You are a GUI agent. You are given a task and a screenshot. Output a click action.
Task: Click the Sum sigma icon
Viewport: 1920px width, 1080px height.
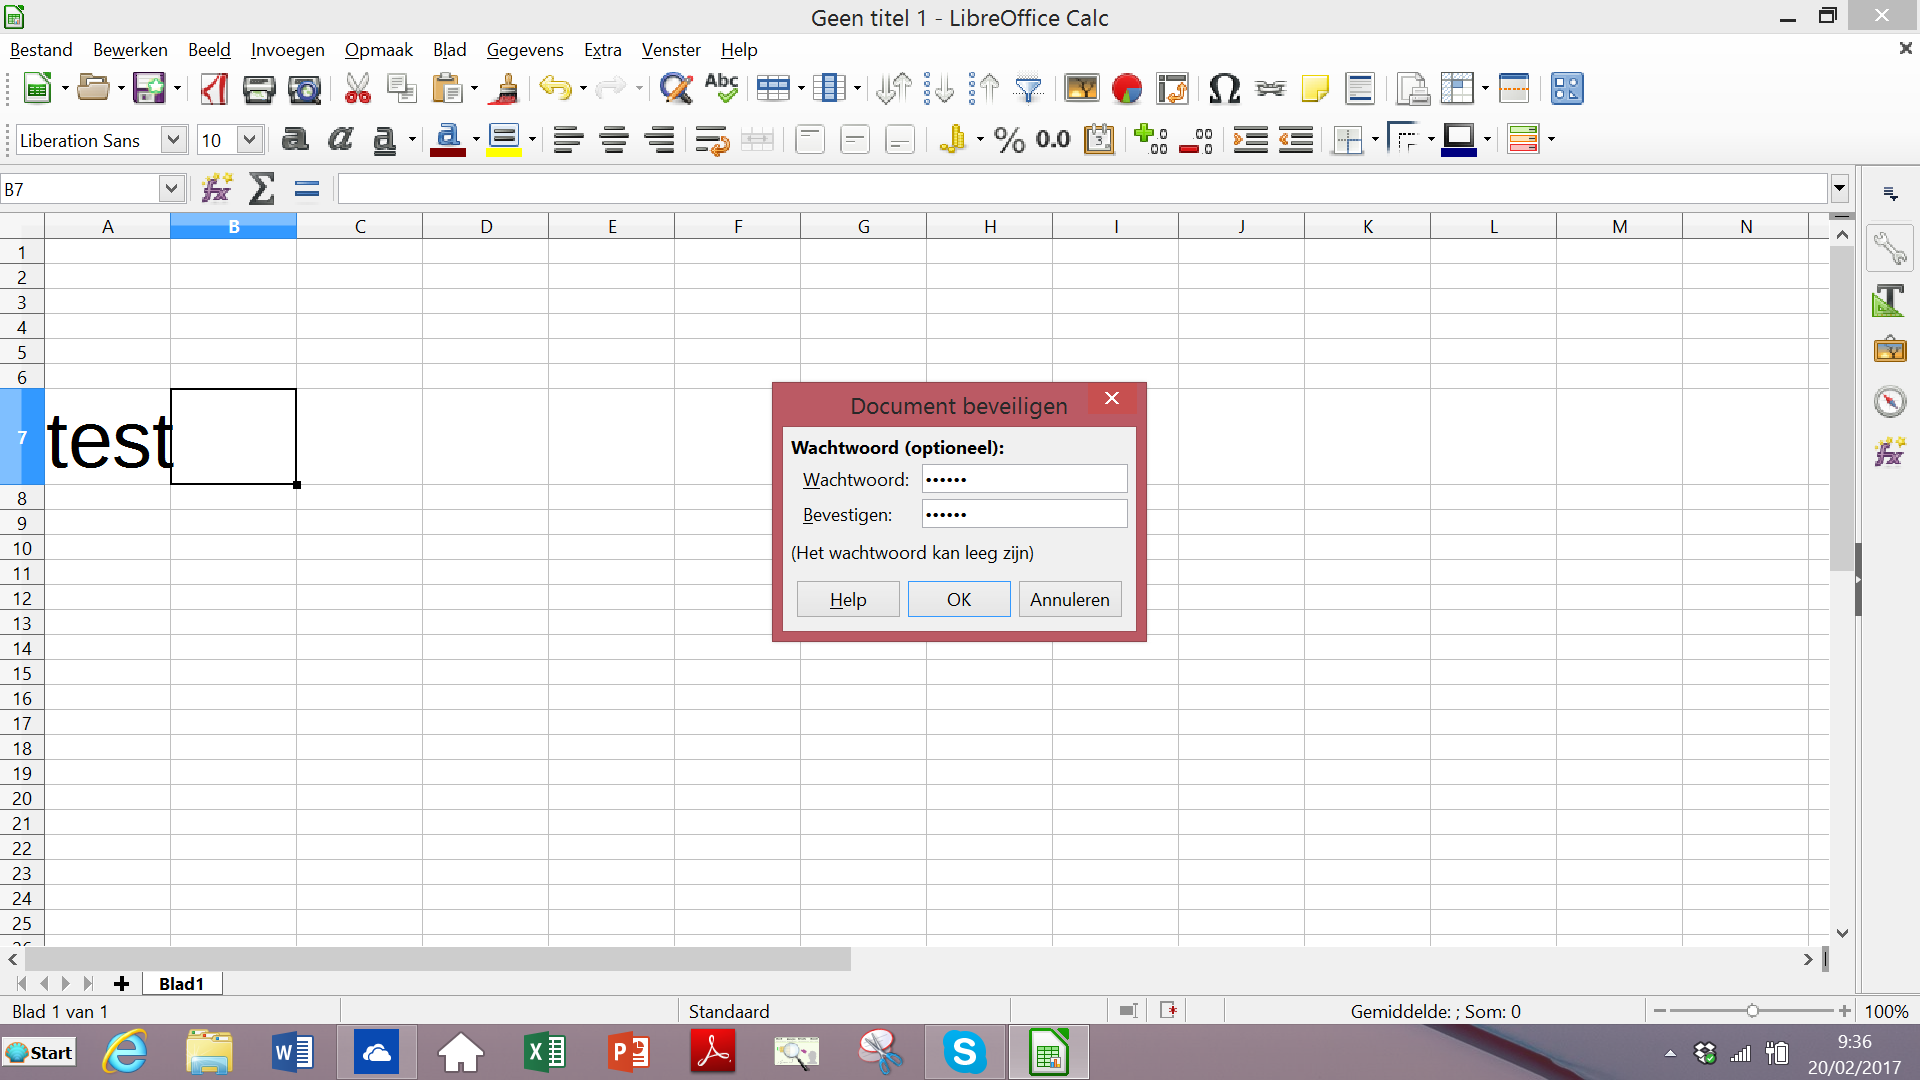tap(261, 188)
